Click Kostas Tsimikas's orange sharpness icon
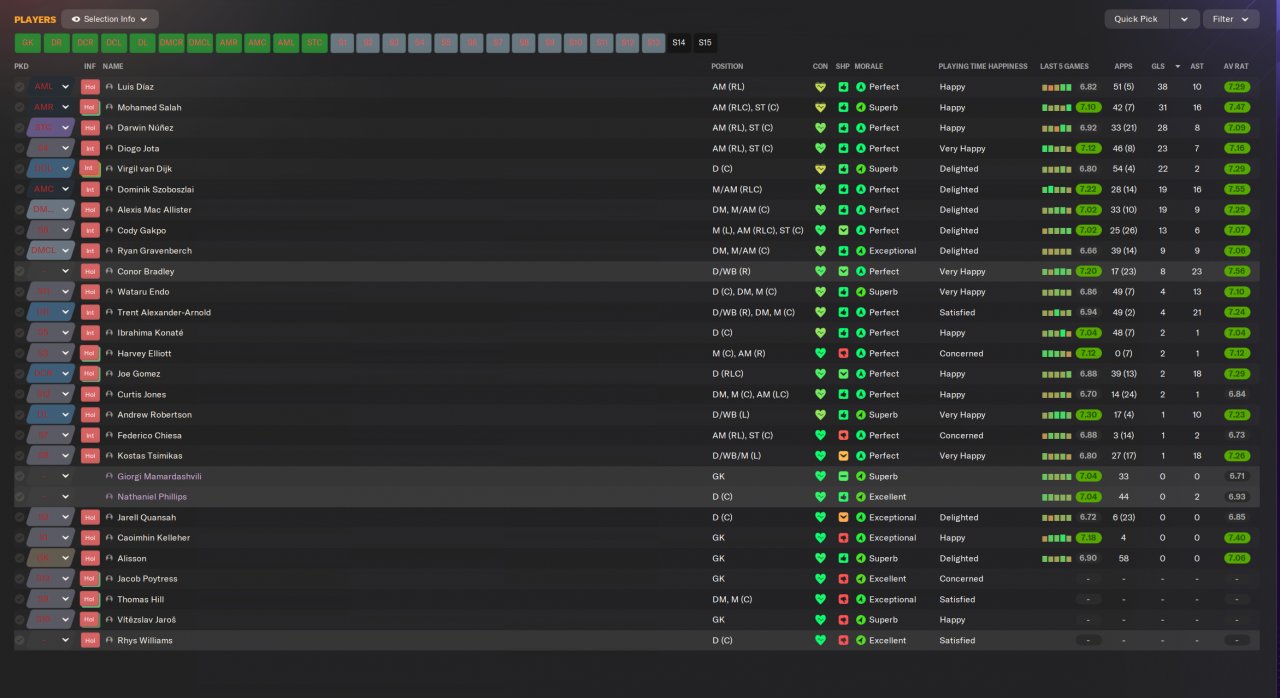 (843, 456)
